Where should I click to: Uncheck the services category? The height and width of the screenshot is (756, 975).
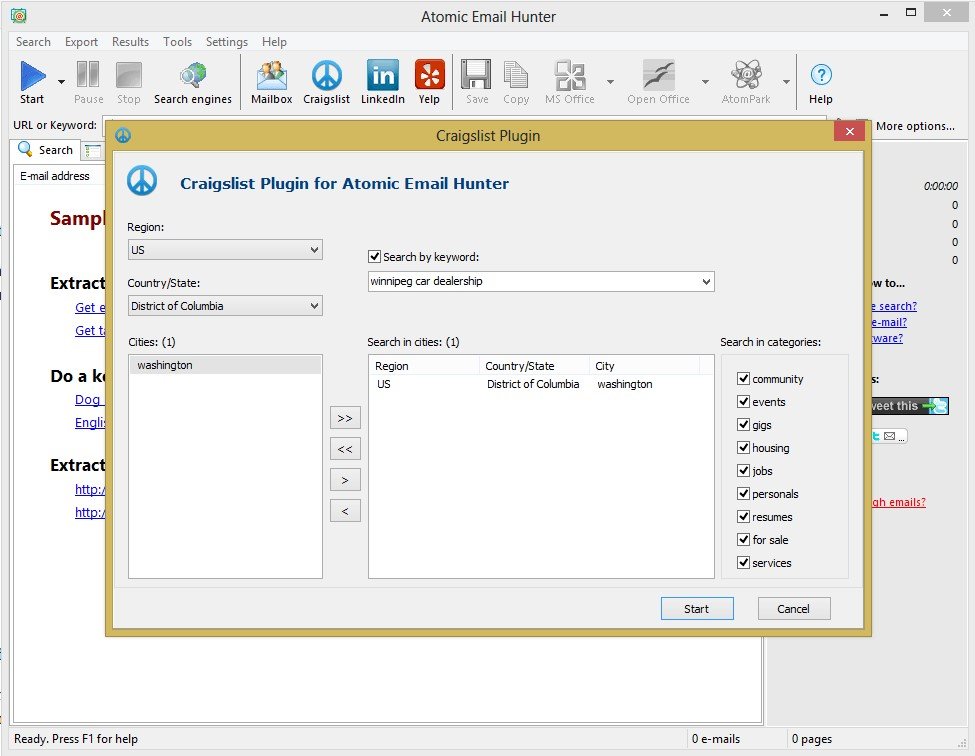[x=743, y=562]
